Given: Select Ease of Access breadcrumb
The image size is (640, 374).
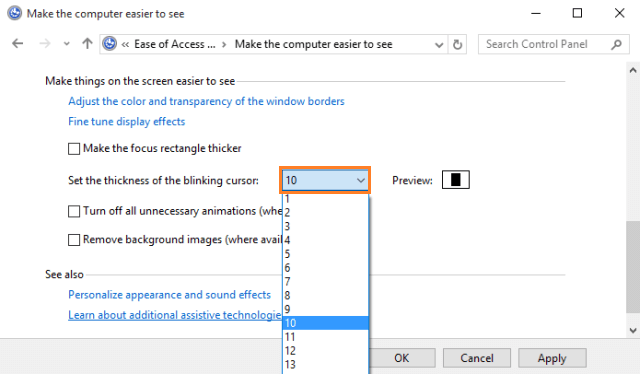Looking at the screenshot, I should [x=175, y=44].
